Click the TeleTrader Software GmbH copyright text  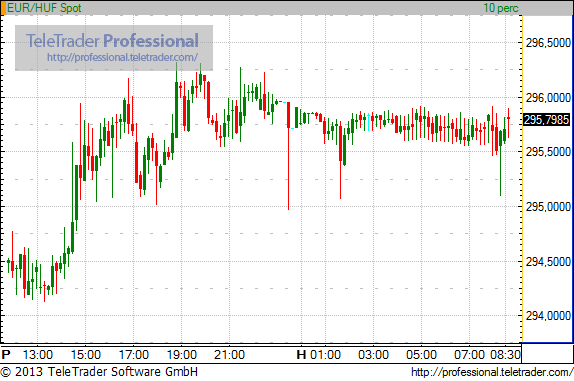[x=99, y=372]
